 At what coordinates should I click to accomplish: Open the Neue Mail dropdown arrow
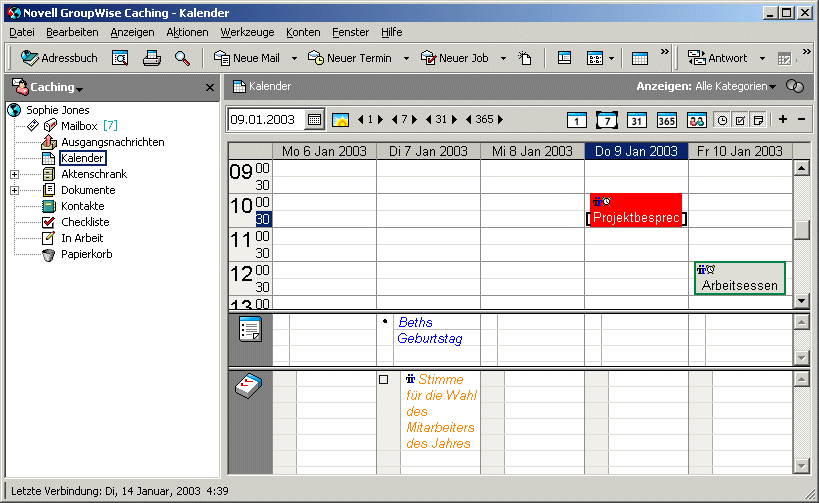click(x=294, y=59)
